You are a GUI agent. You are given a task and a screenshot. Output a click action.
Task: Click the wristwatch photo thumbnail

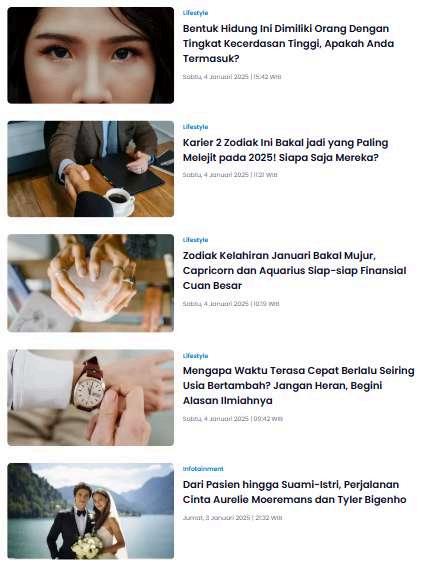coord(90,397)
